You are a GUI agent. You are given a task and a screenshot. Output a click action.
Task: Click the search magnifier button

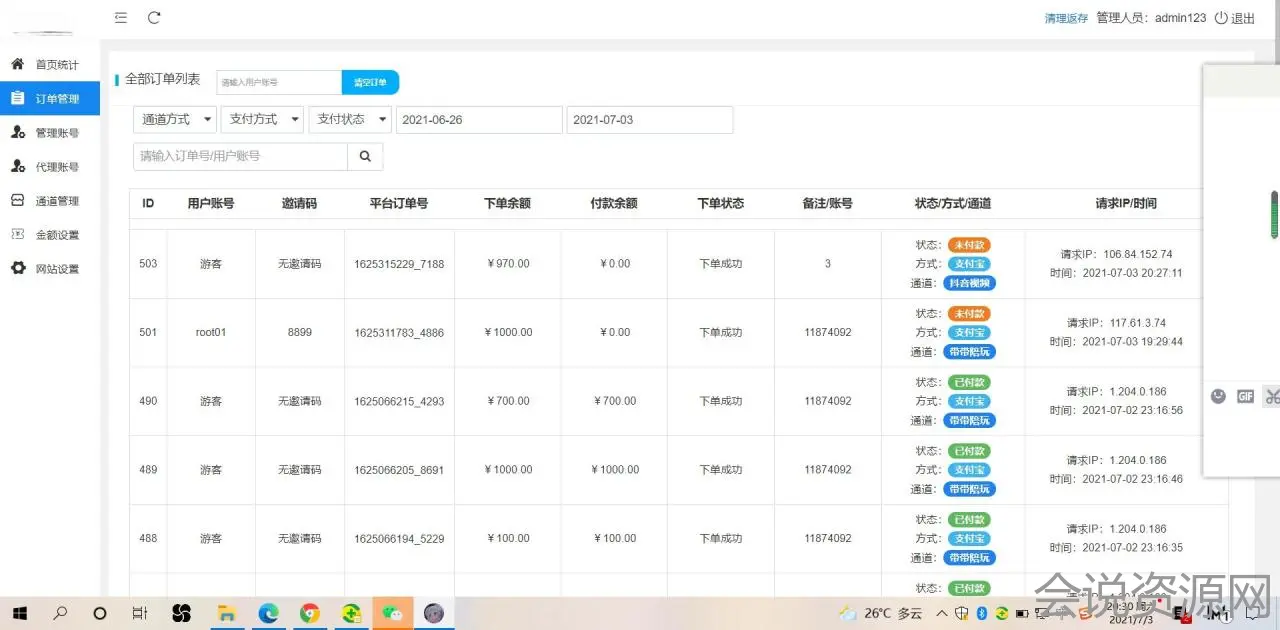(365, 156)
